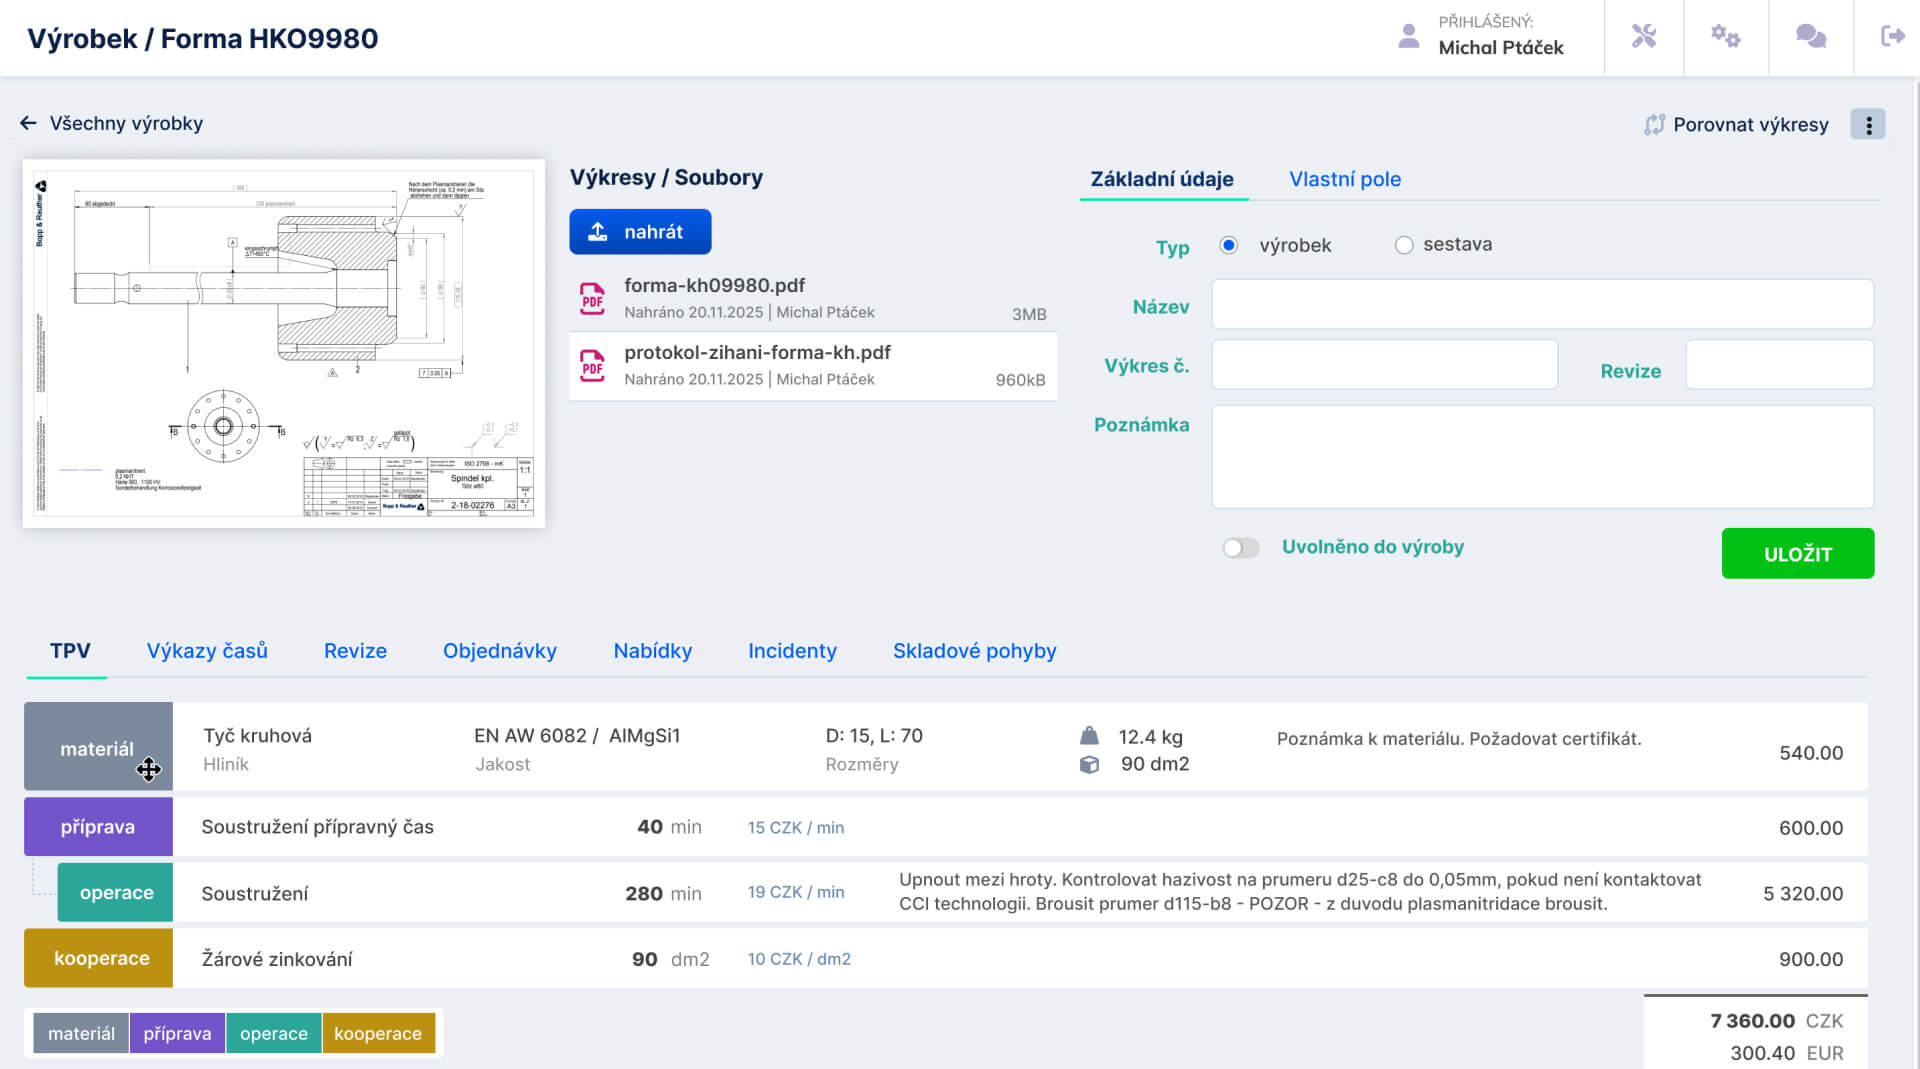
Task: Click the Žárové zinkování row name
Action: point(277,959)
